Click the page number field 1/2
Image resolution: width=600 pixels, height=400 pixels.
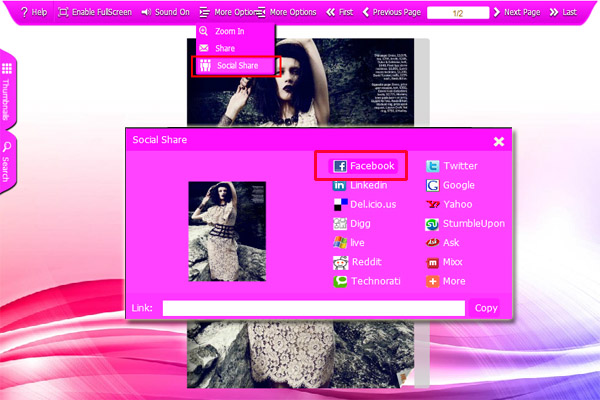pos(458,13)
